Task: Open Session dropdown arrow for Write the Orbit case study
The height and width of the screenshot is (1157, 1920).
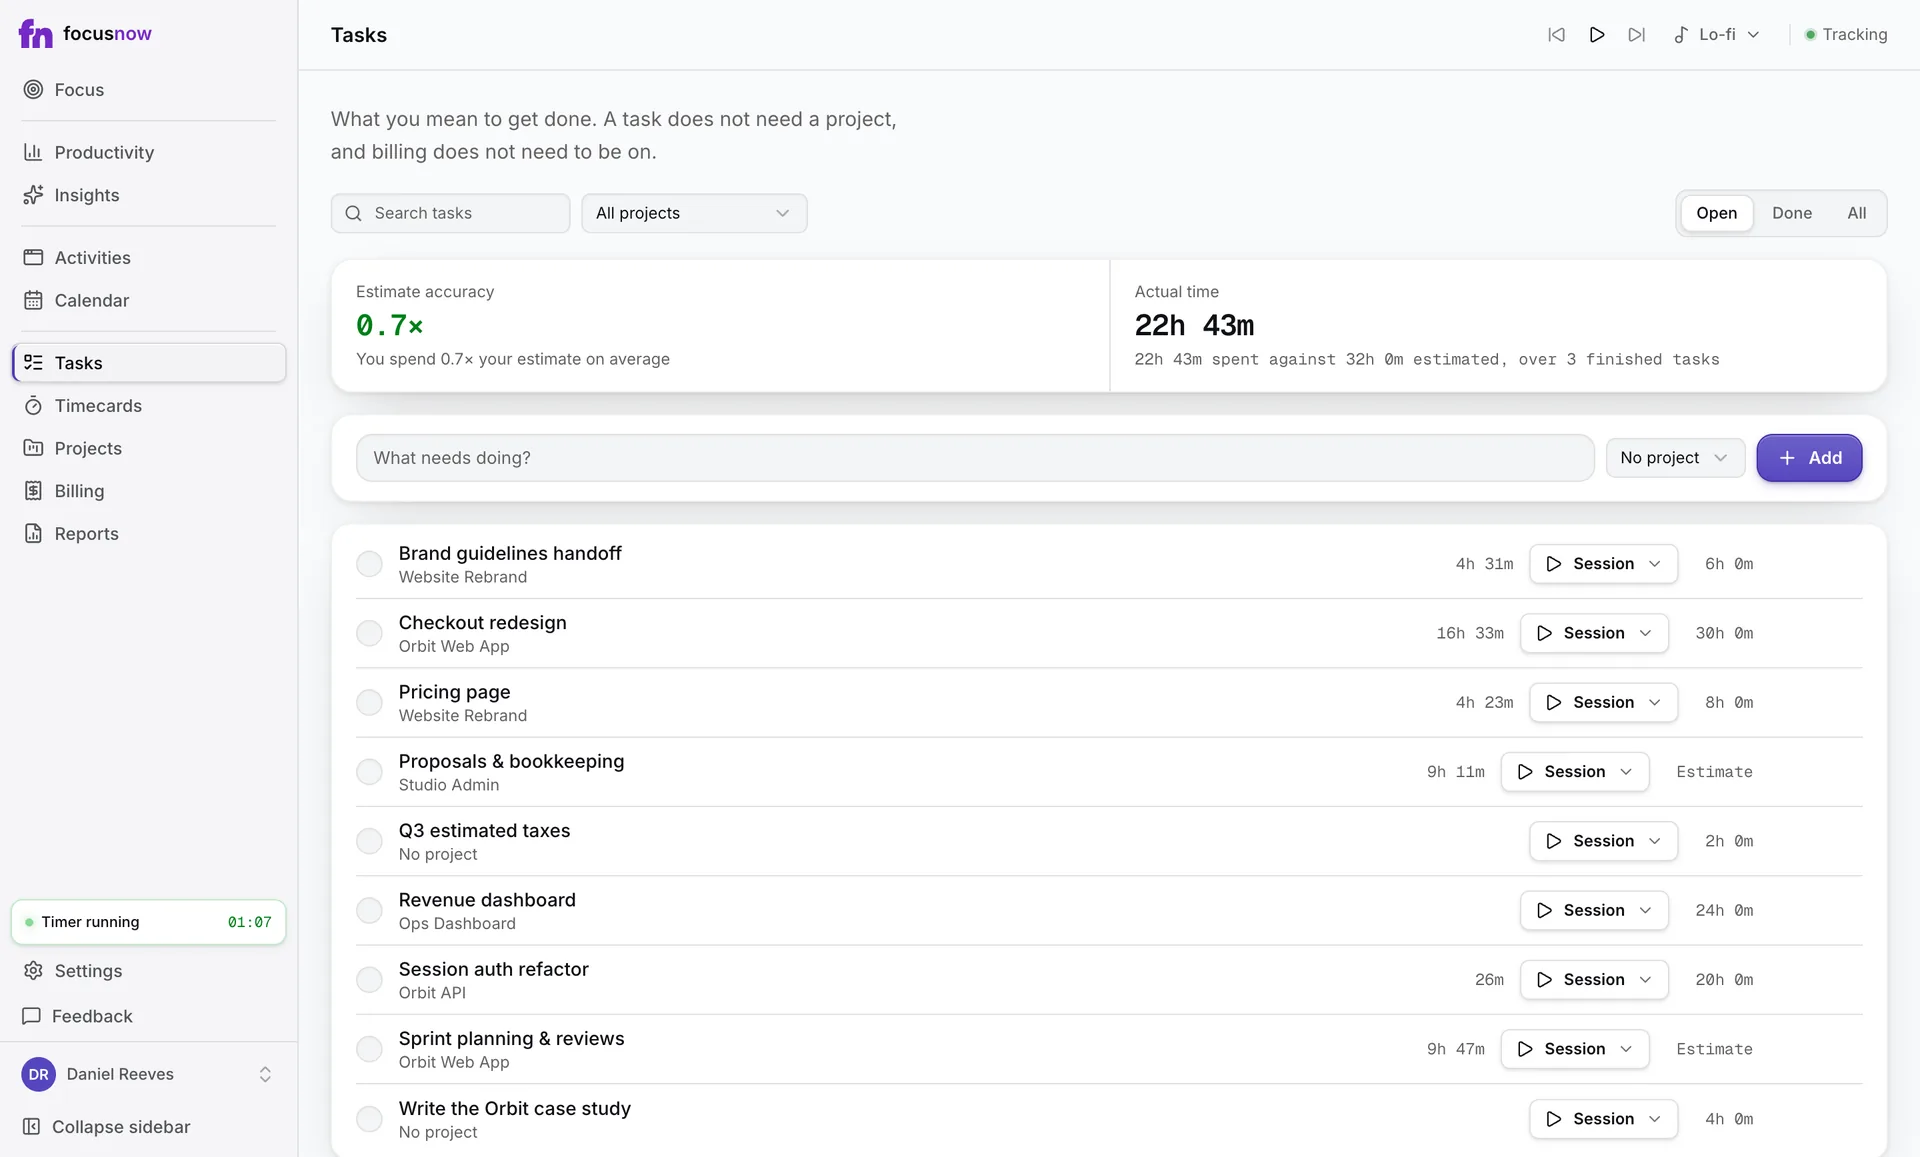Action: tap(1655, 1119)
